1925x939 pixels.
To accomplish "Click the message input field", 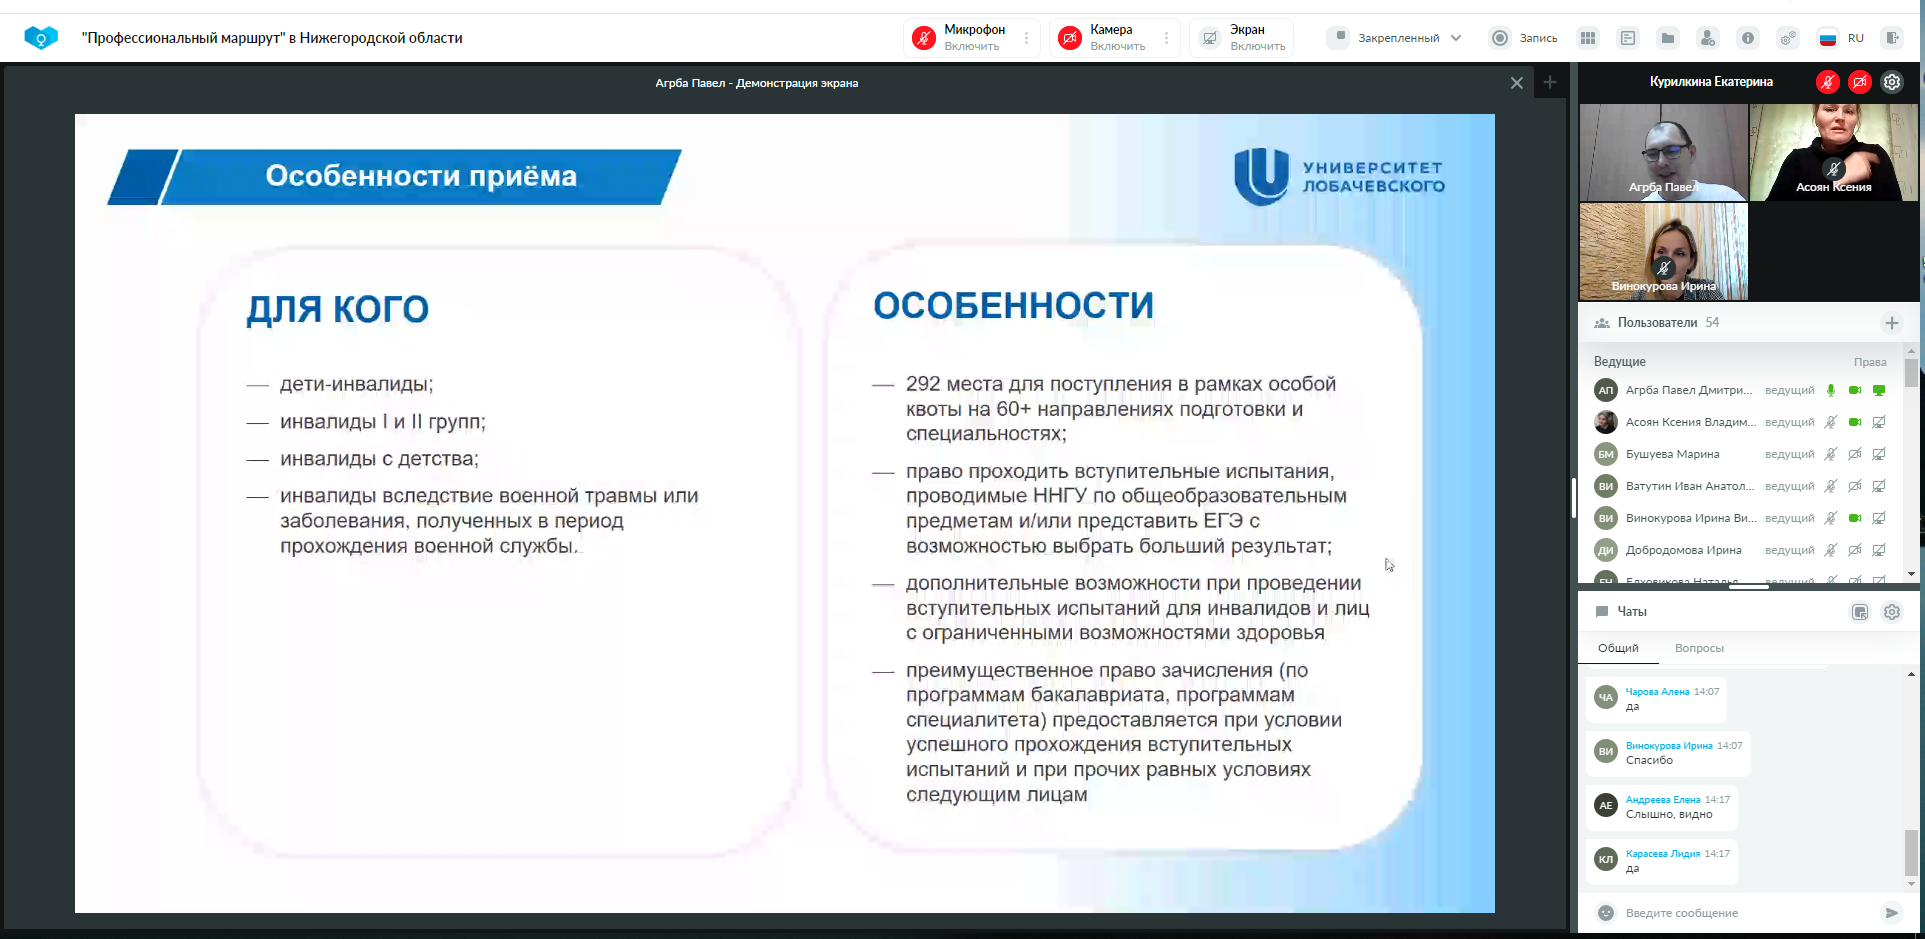I will [x=1740, y=913].
